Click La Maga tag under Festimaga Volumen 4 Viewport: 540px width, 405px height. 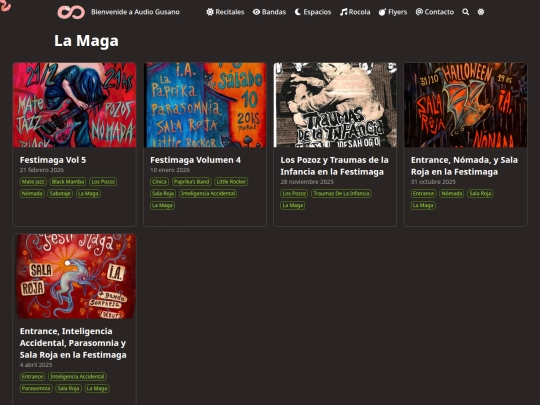162,205
